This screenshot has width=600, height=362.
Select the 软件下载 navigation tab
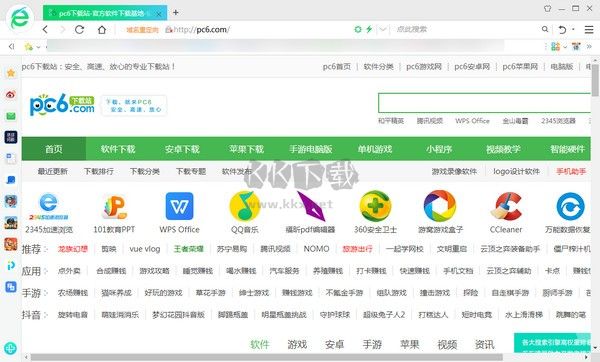coord(118,149)
